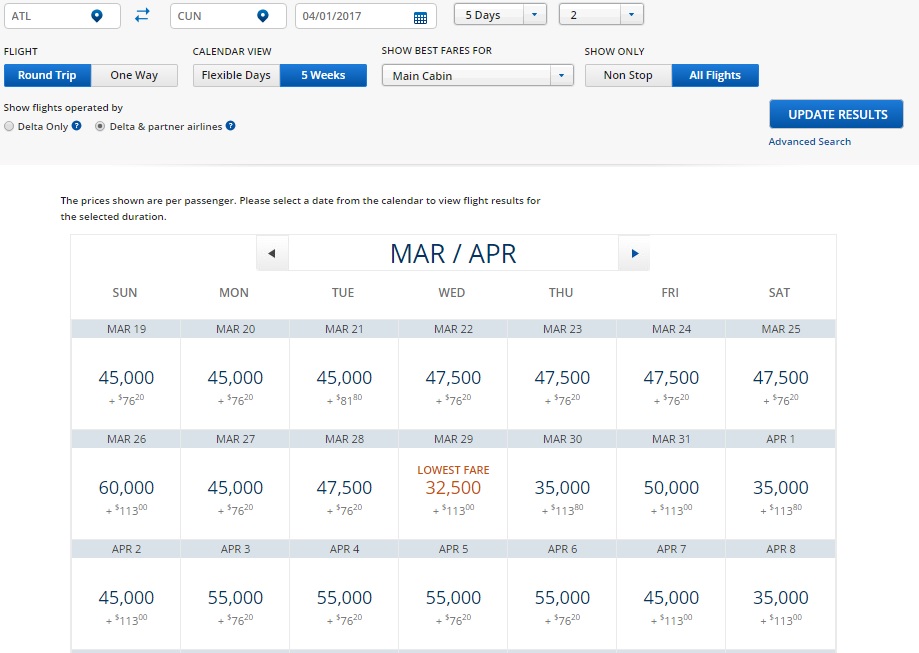
Task: Select the APR 8 fare 35,000
Action: pyautogui.click(x=781, y=603)
